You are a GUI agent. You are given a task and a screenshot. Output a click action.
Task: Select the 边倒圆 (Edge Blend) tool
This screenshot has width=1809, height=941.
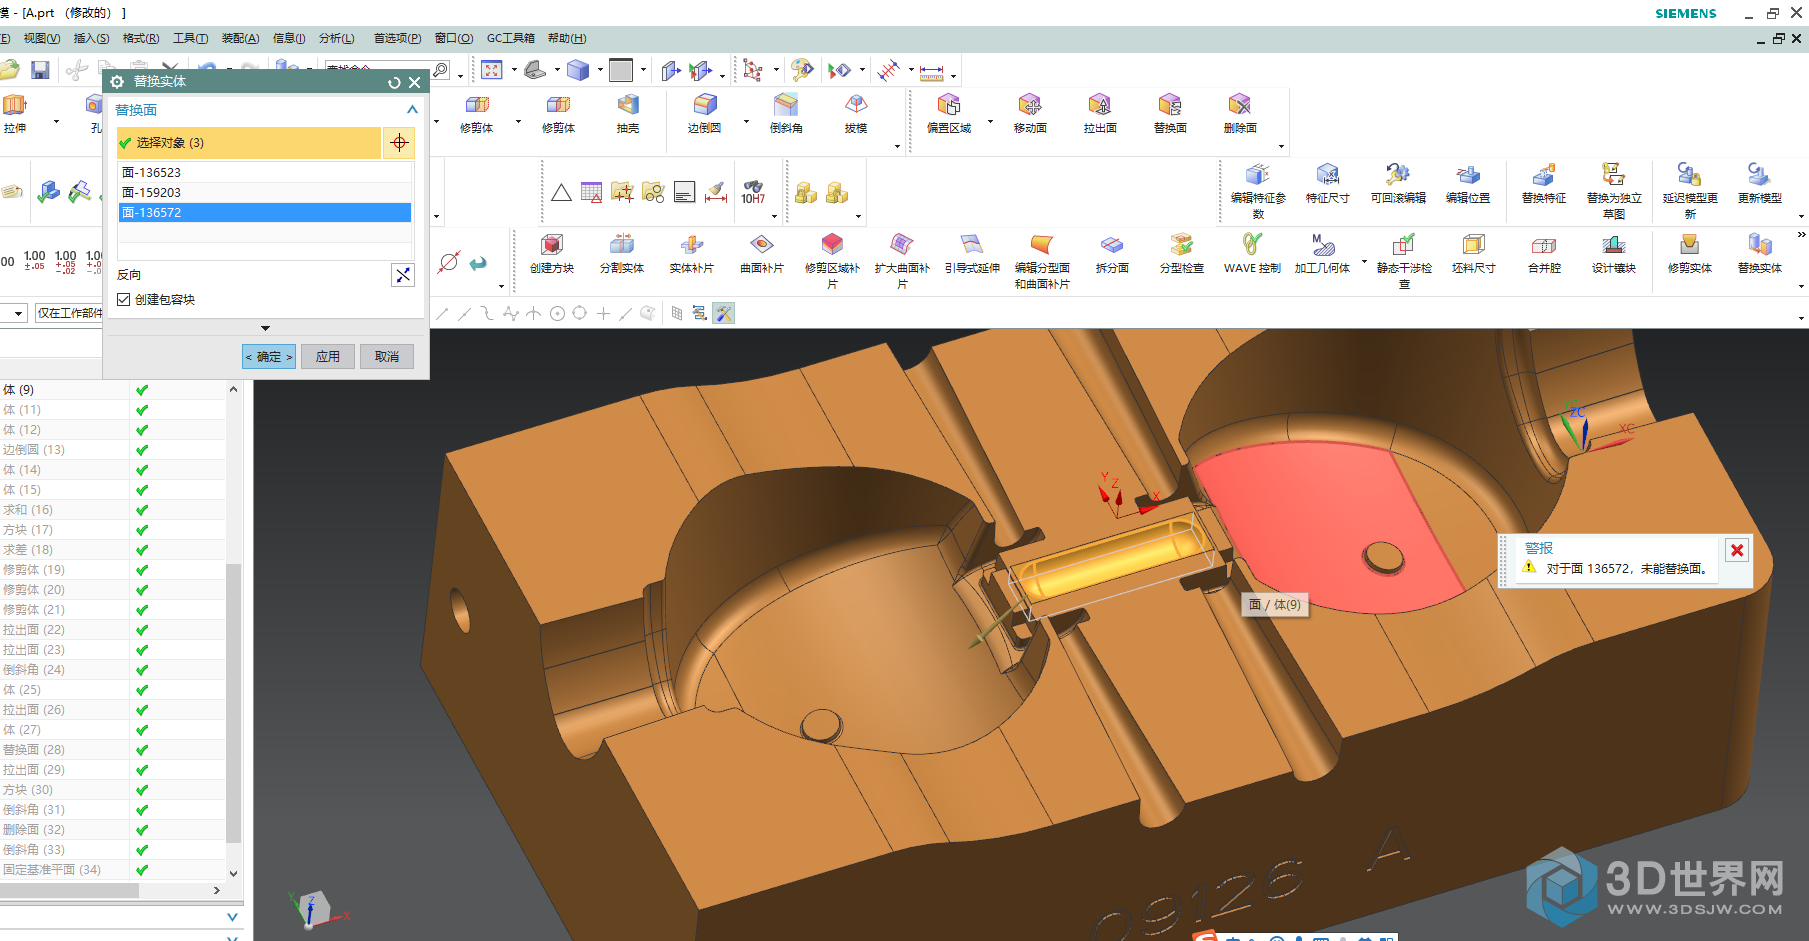click(x=705, y=105)
